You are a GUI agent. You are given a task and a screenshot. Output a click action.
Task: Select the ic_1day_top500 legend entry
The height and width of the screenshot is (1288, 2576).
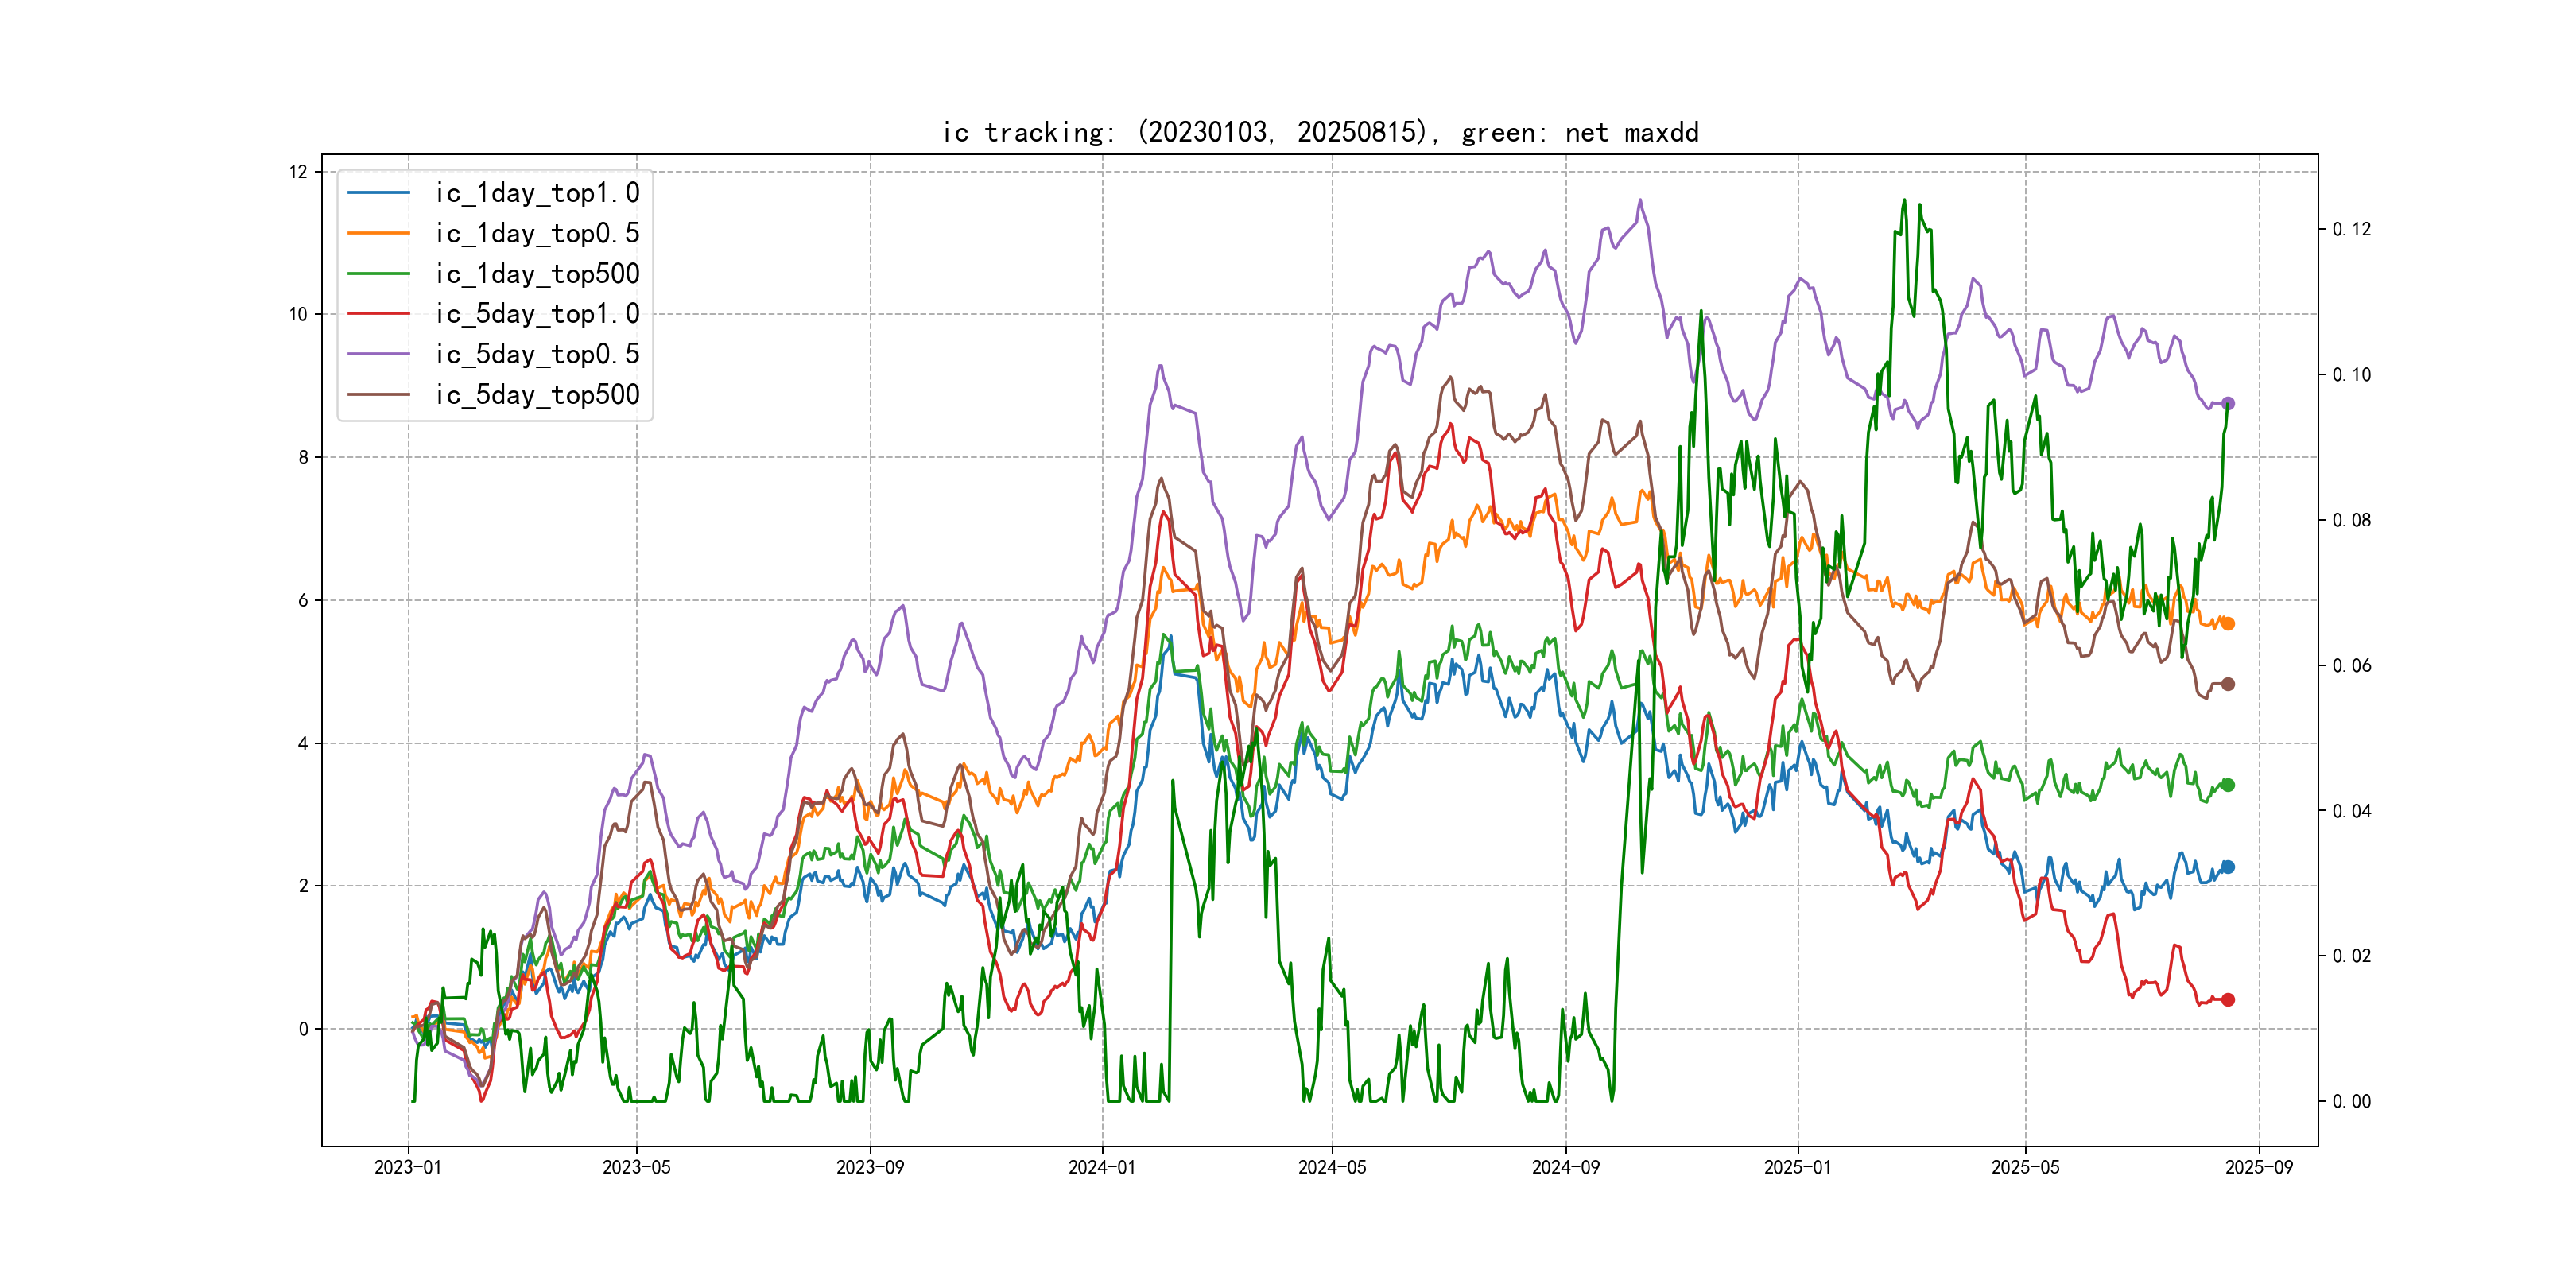coord(537,274)
